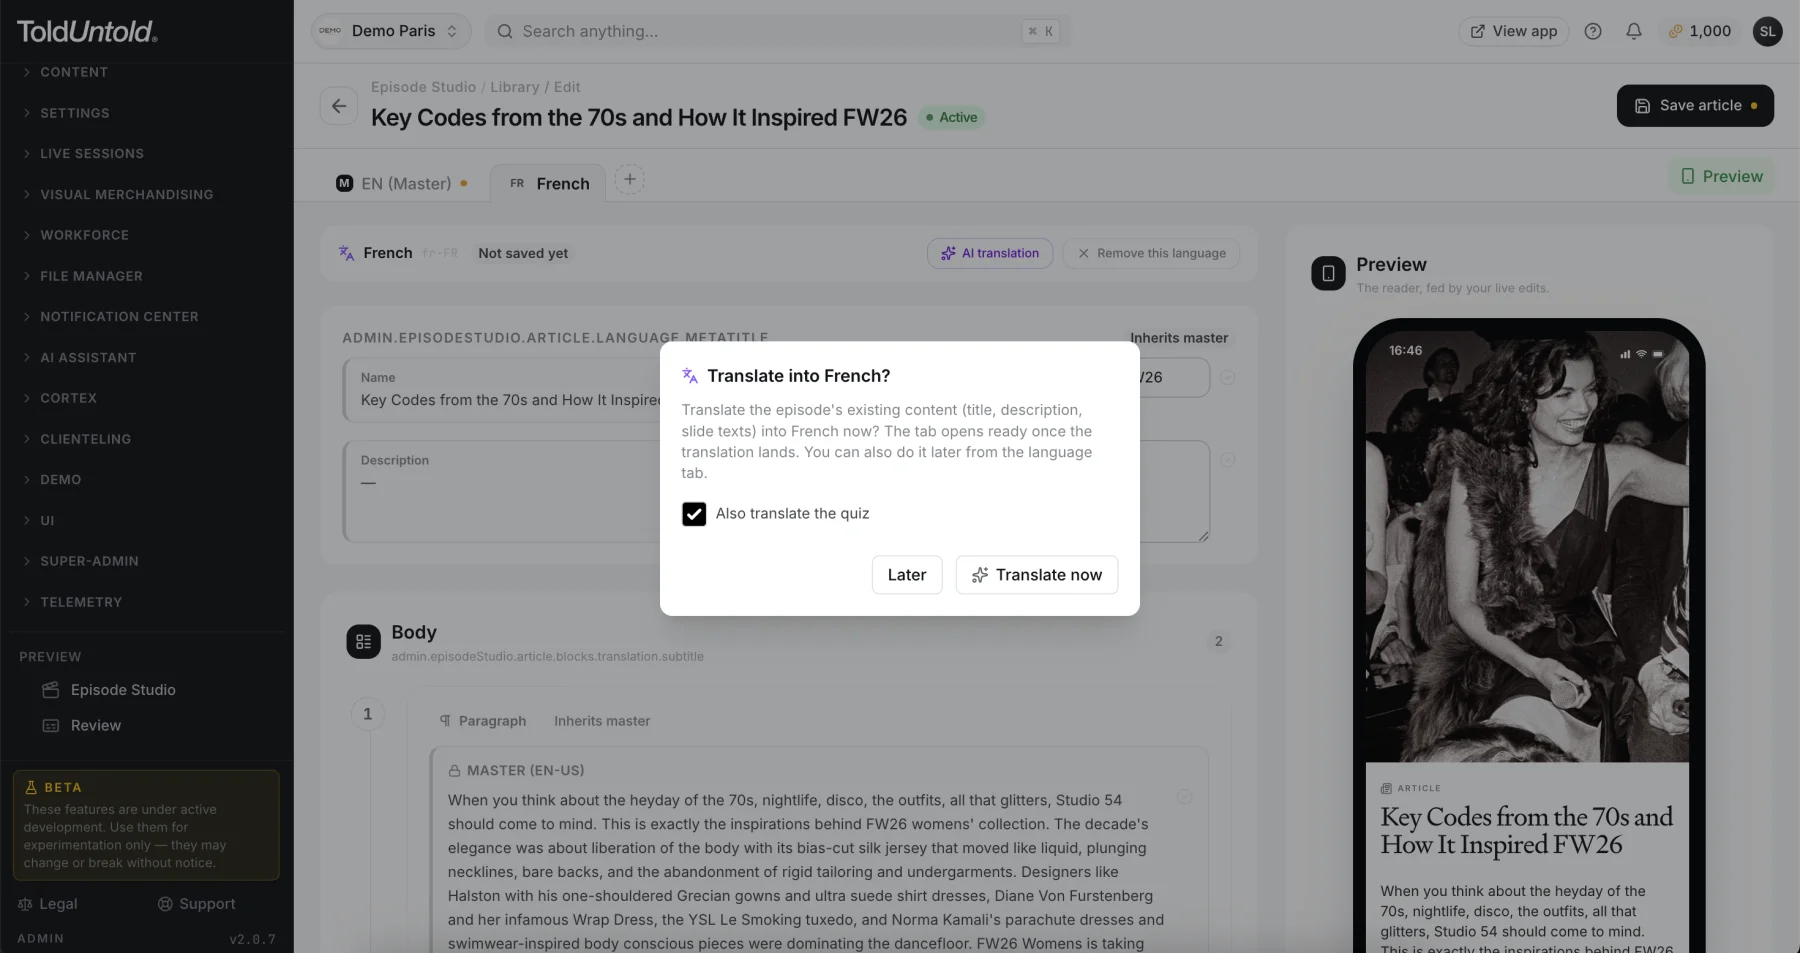Screen dimensions: 1800x953
Task: Click the Review sidebar icon
Action: point(51,726)
